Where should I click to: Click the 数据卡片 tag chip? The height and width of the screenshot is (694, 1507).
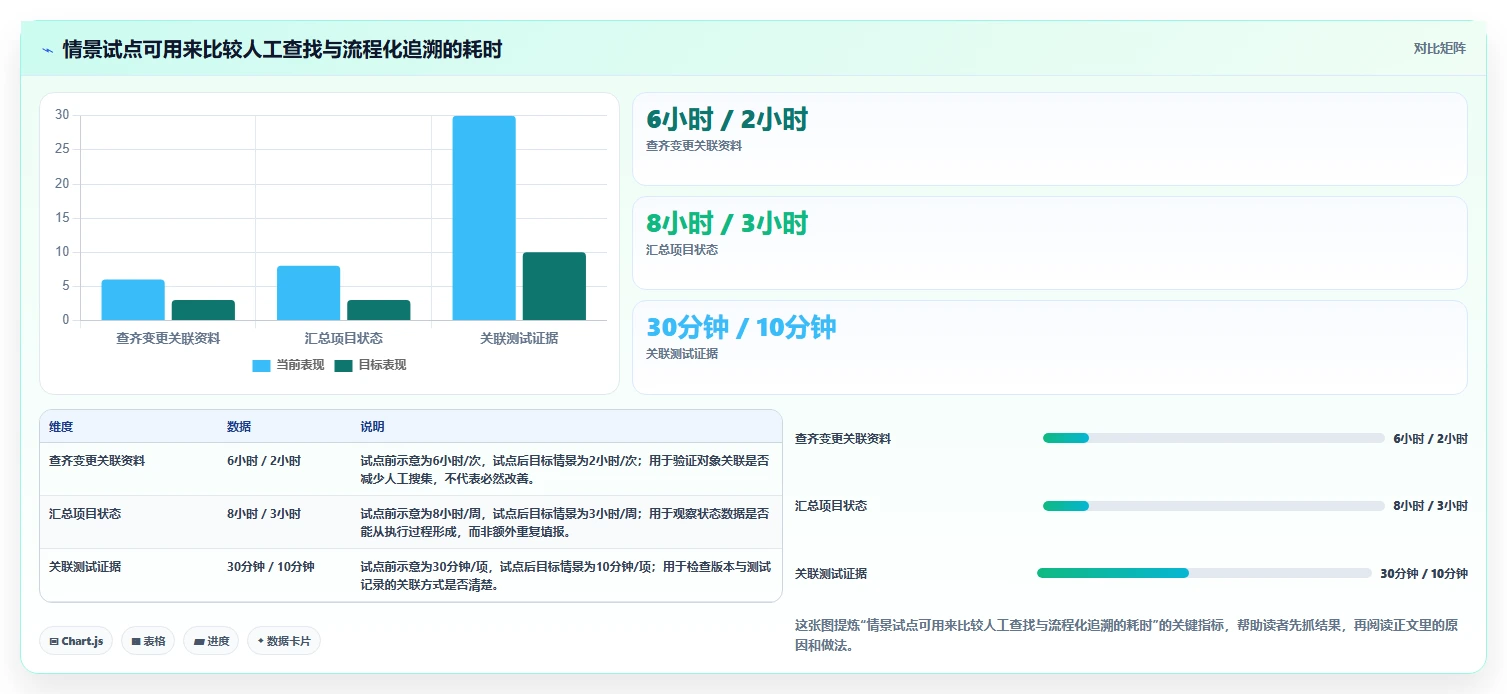click(284, 641)
